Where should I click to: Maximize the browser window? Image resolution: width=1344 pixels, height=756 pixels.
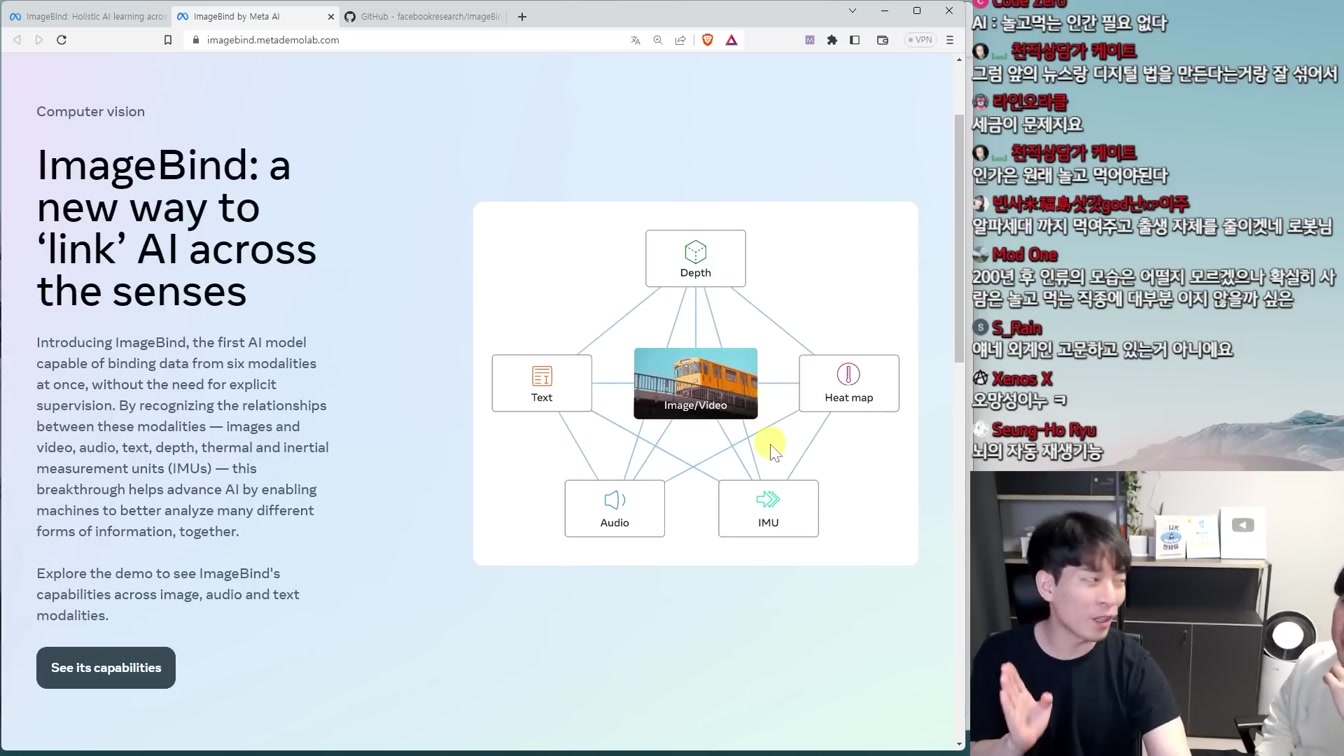click(x=917, y=11)
